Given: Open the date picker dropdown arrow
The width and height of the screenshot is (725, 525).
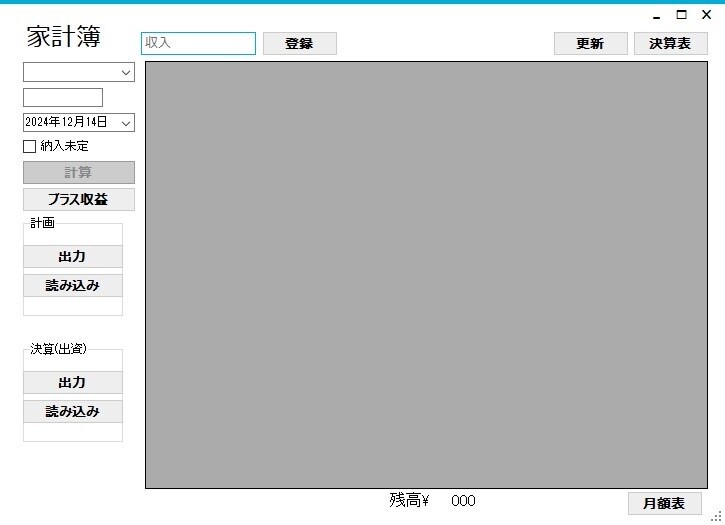Looking at the screenshot, I should (126, 123).
